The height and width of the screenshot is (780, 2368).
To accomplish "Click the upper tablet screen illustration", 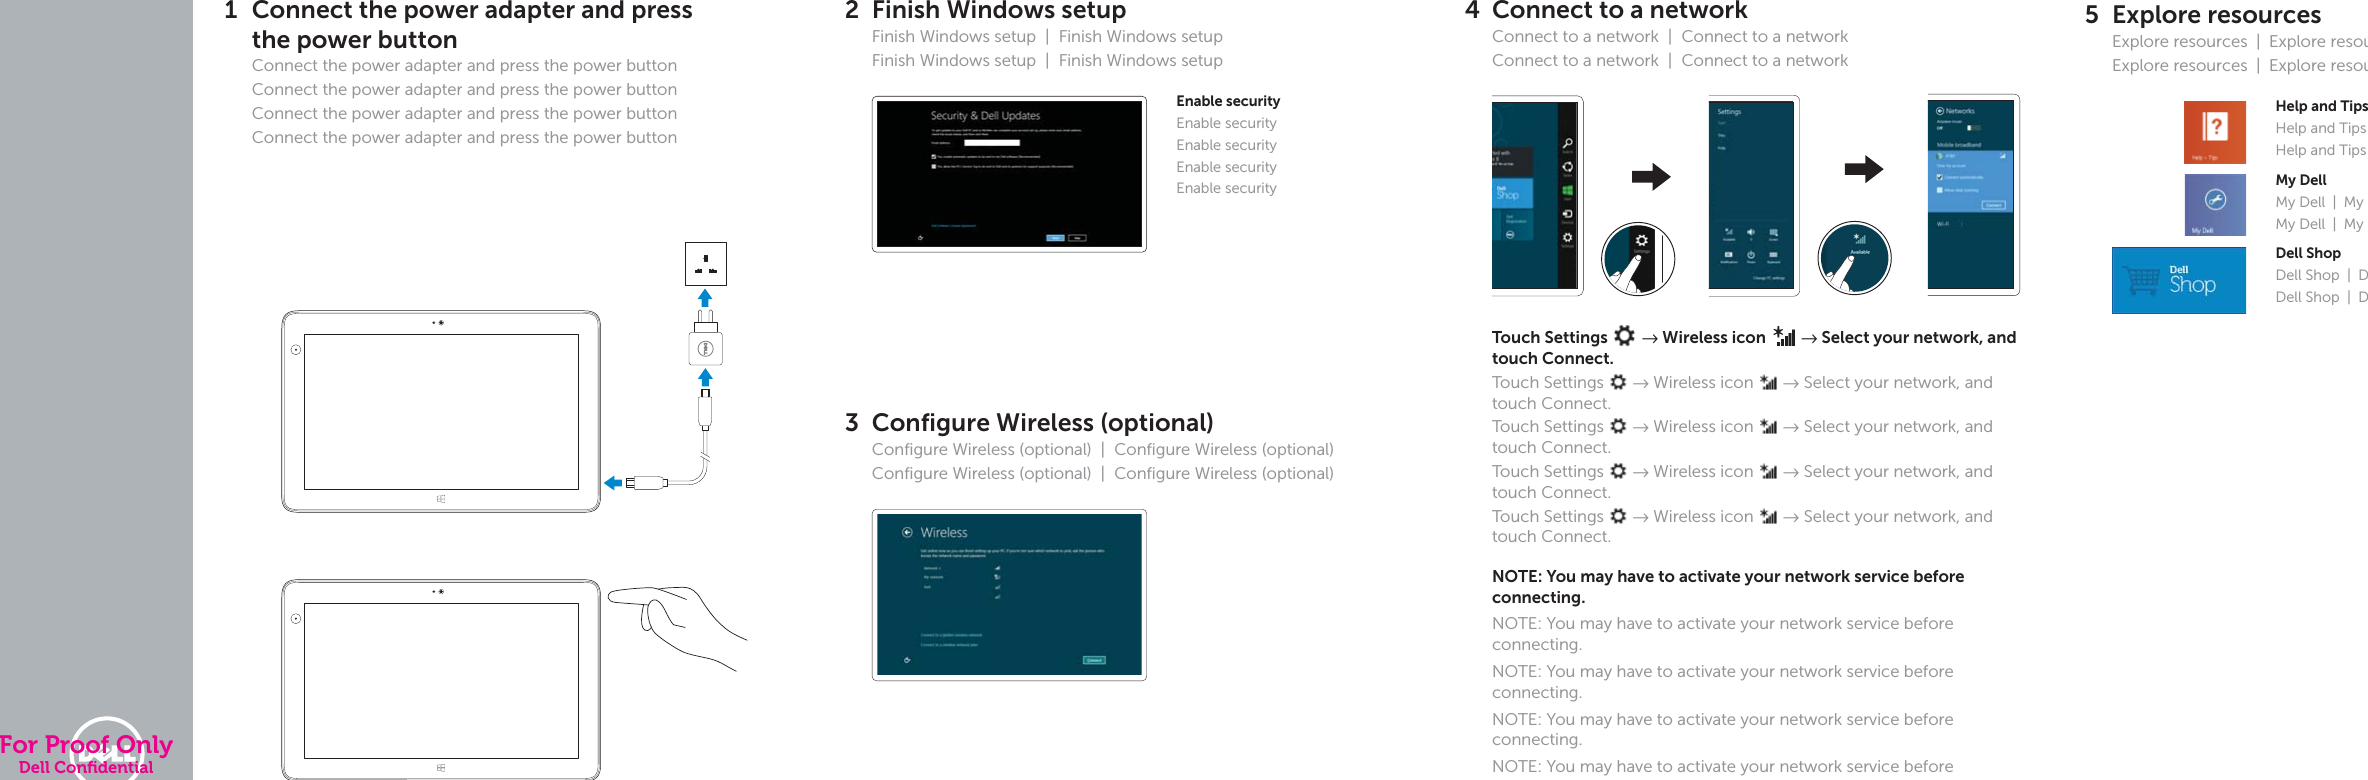I will (441, 412).
